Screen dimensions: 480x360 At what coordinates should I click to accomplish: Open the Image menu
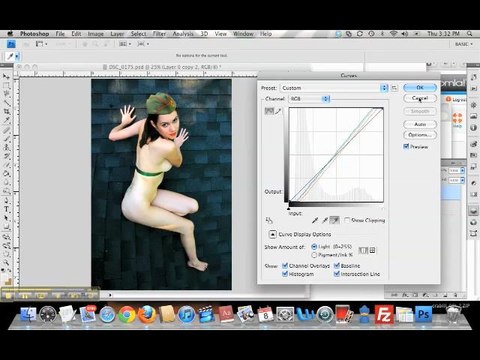[x=96, y=34]
